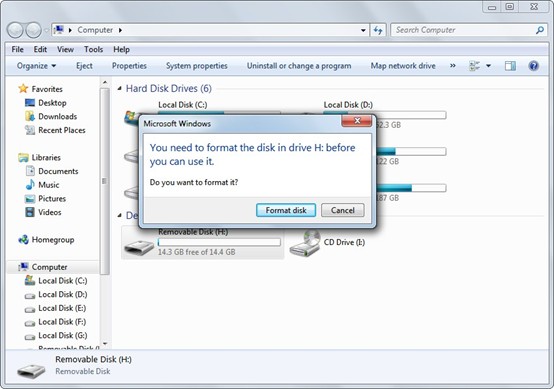Toggle the preview pane icon
Screen dimensions: 554x389
tap(510, 66)
